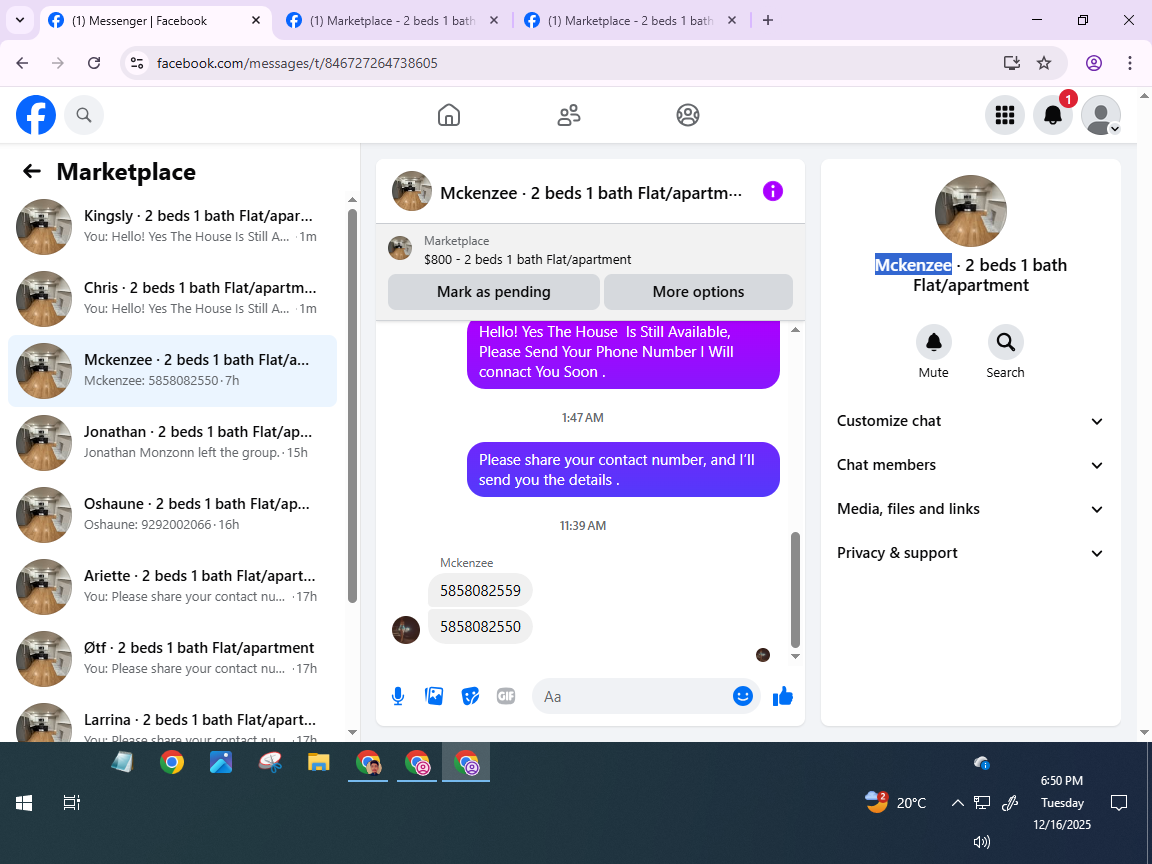Click the Facebook search magnifier icon
The image size is (1152, 864).
[84, 115]
